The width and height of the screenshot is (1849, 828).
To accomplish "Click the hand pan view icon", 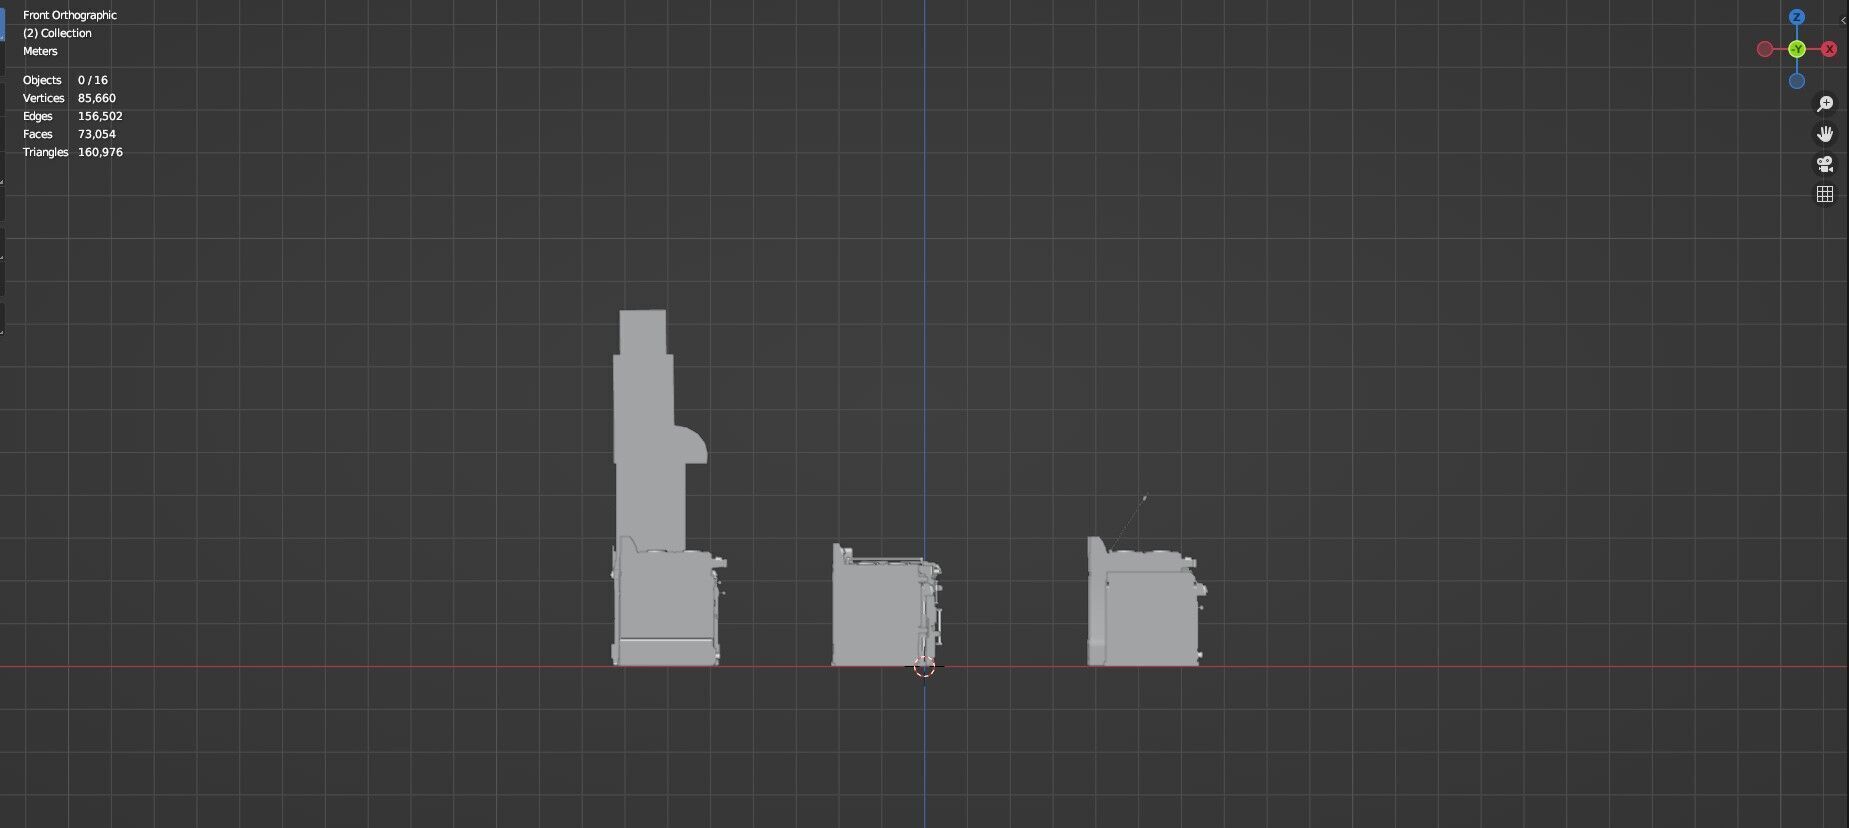I will click(1825, 134).
